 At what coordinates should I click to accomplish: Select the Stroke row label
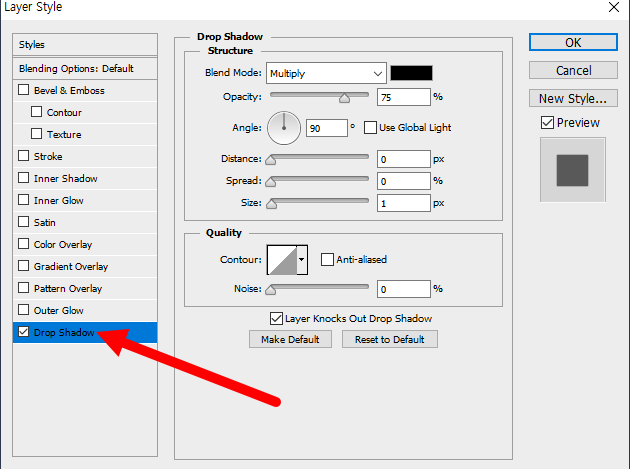pyautogui.click(x=48, y=156)
